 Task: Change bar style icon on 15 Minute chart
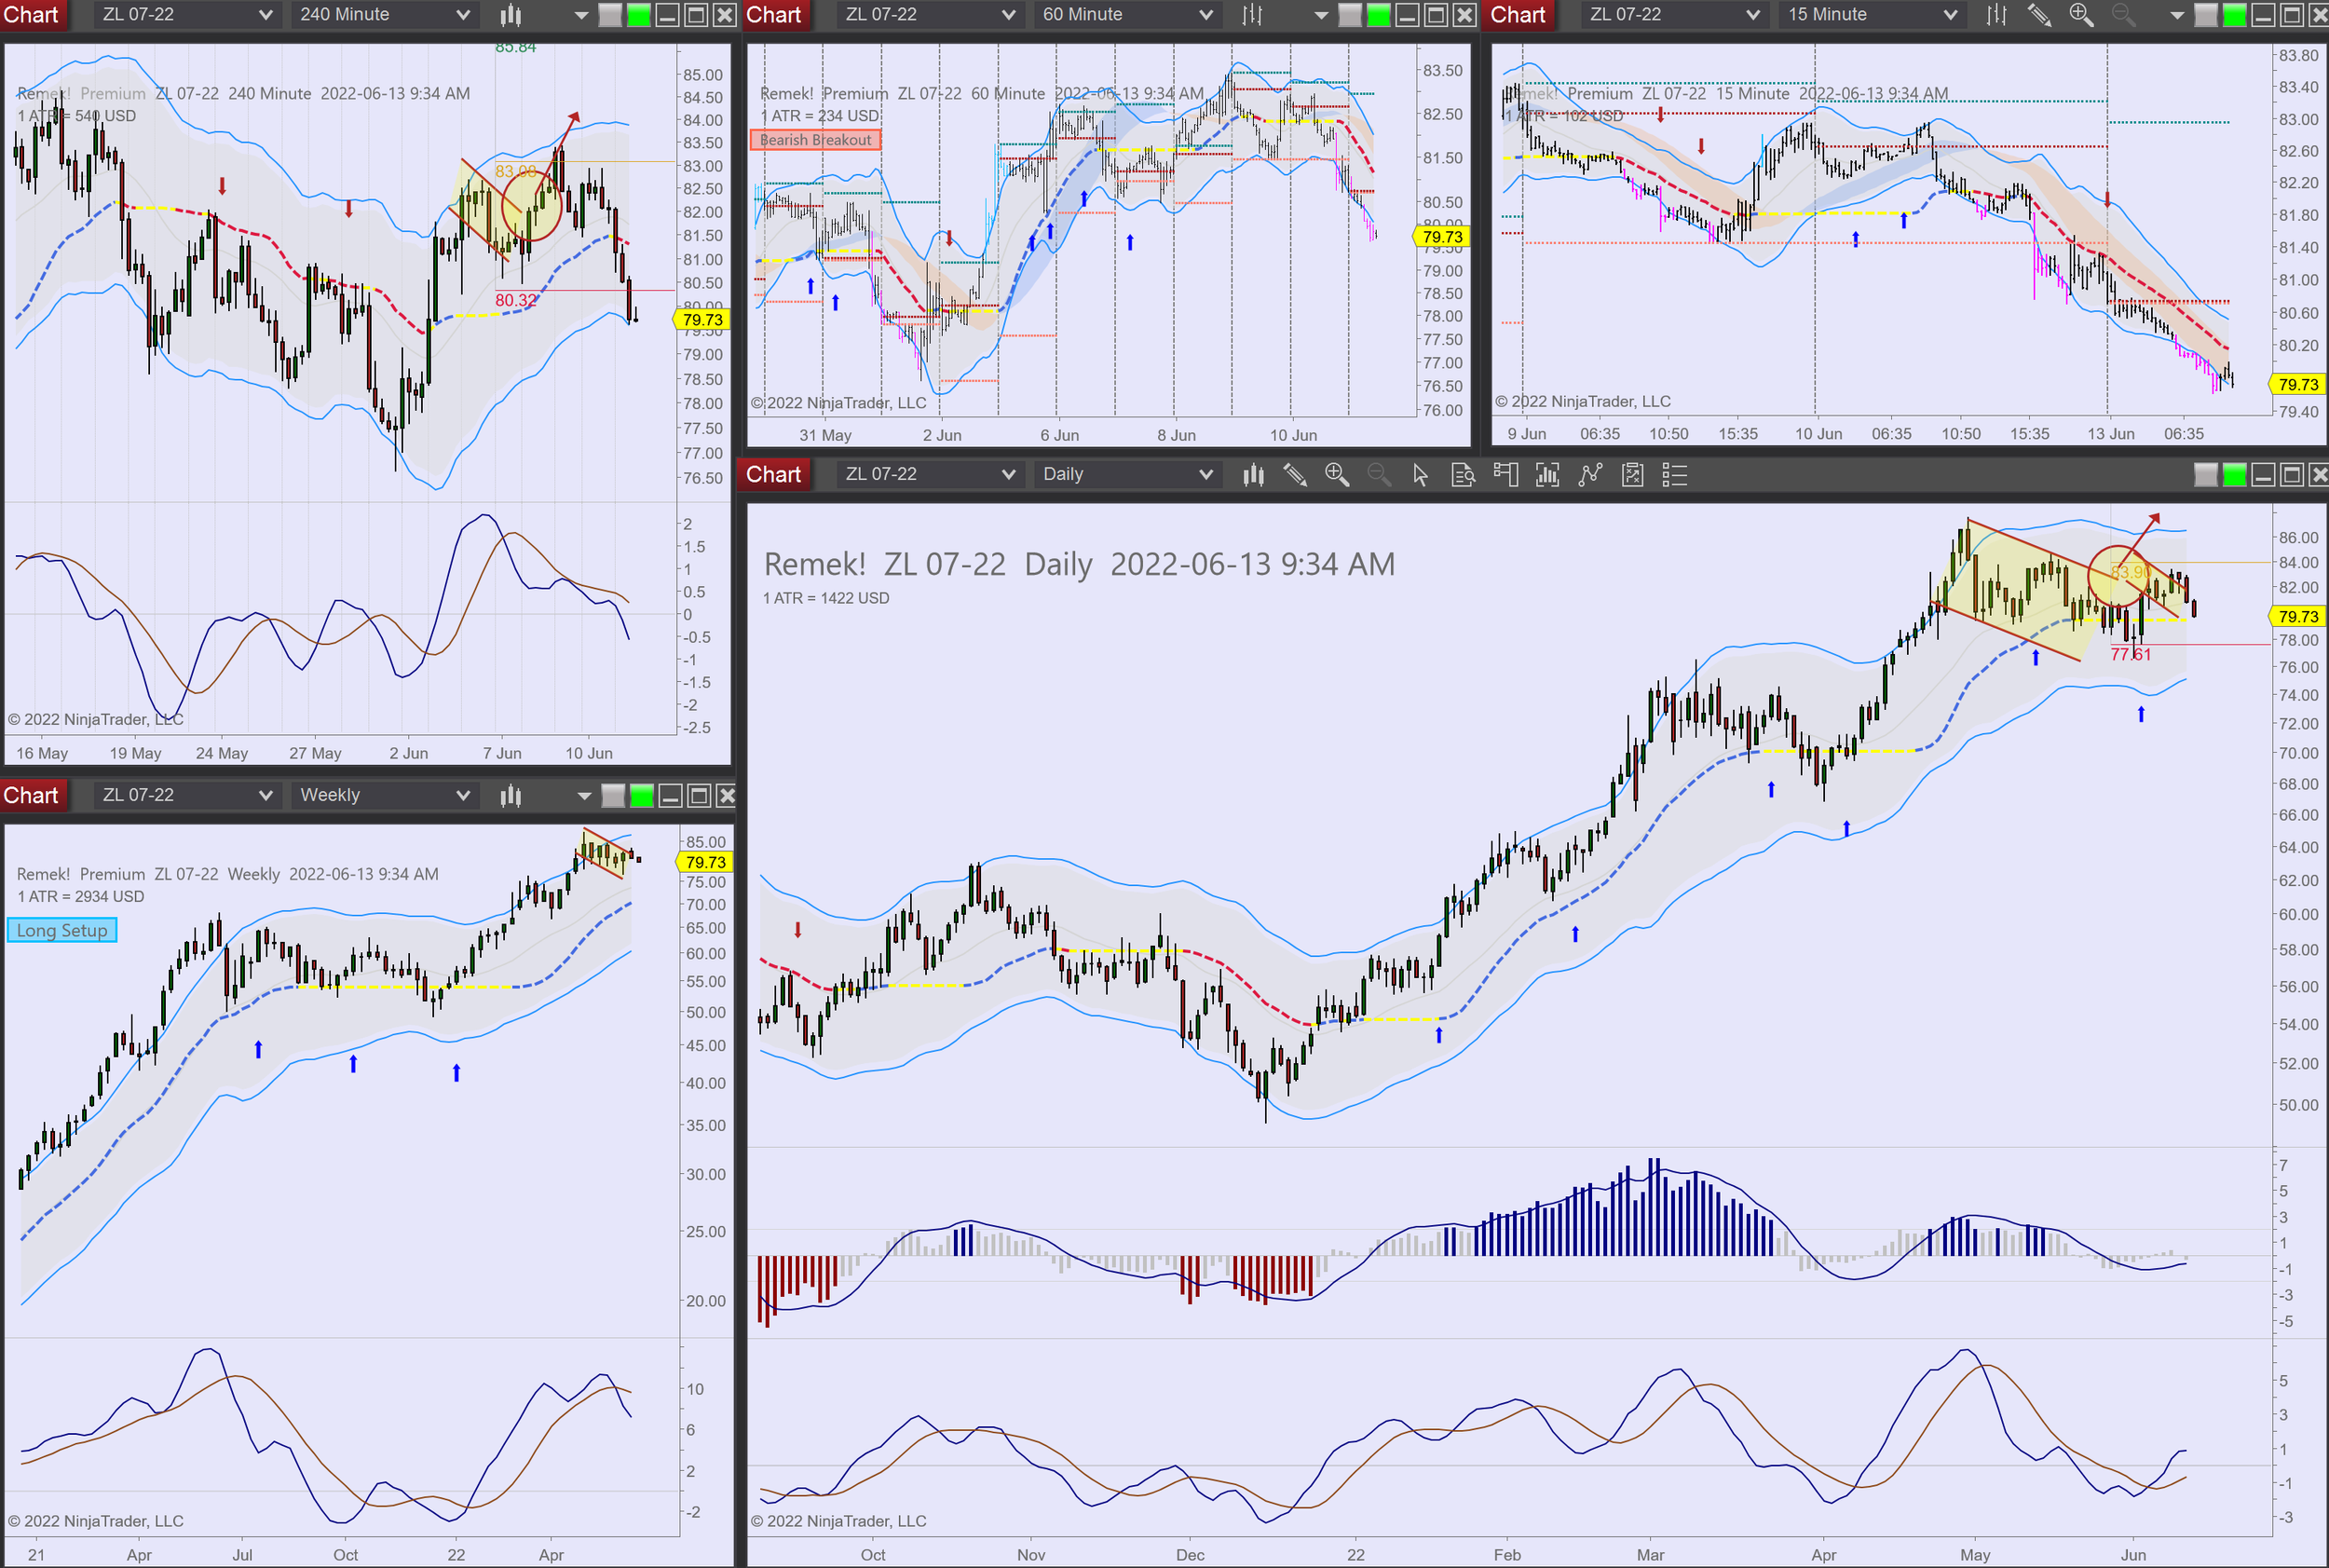coord(1996,15)
